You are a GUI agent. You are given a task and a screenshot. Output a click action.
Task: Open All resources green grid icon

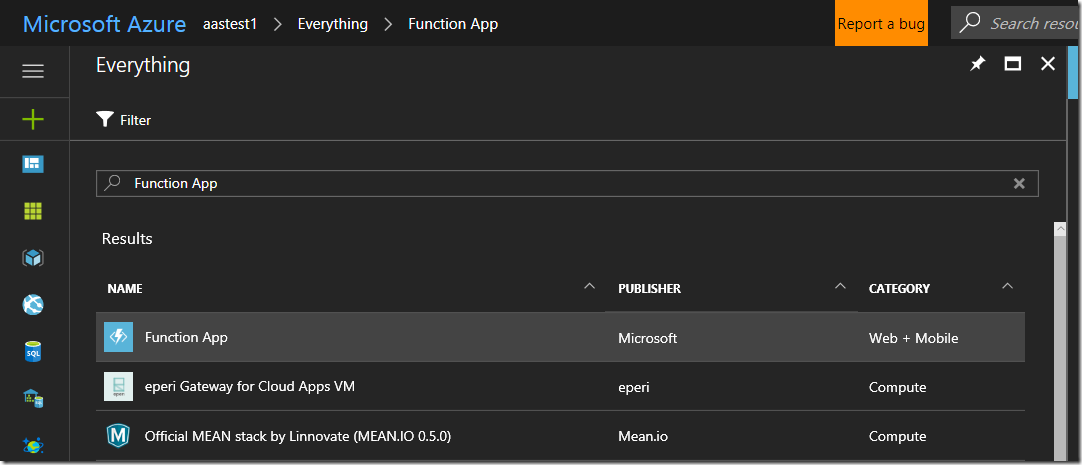33,211
